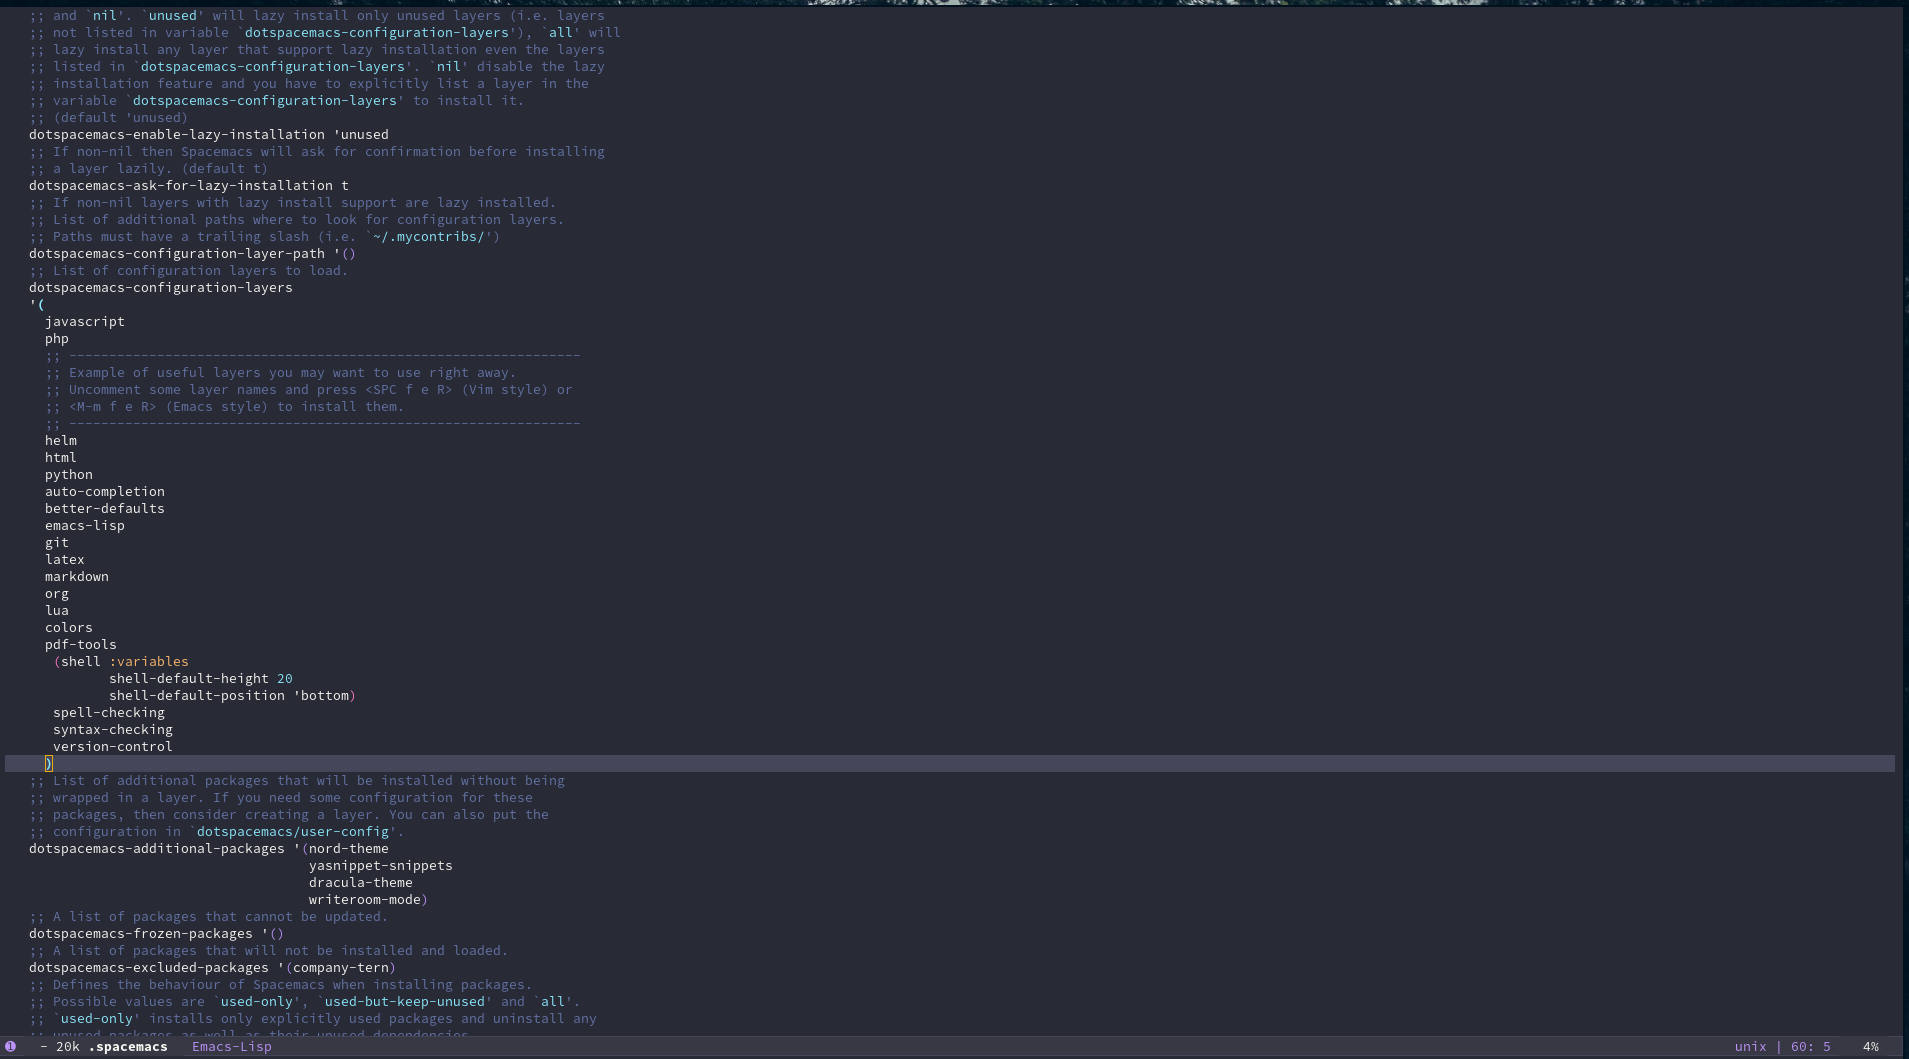
Task: Click the ~/.mycontribs/ path in the comment
Action: tap(429, 236)
